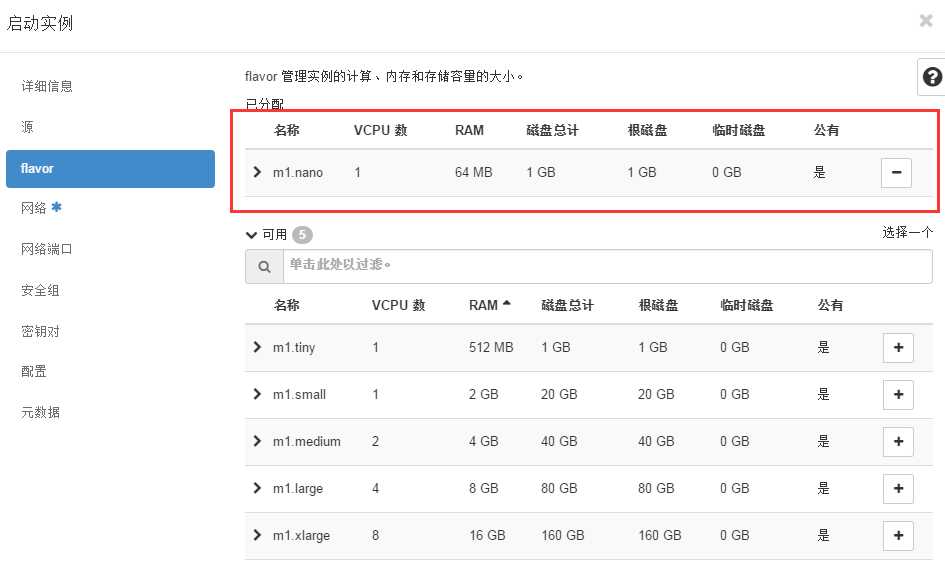The image size is (945, 562).
Task: Click the available count badge 5
Action: click(x=303, y=234)
